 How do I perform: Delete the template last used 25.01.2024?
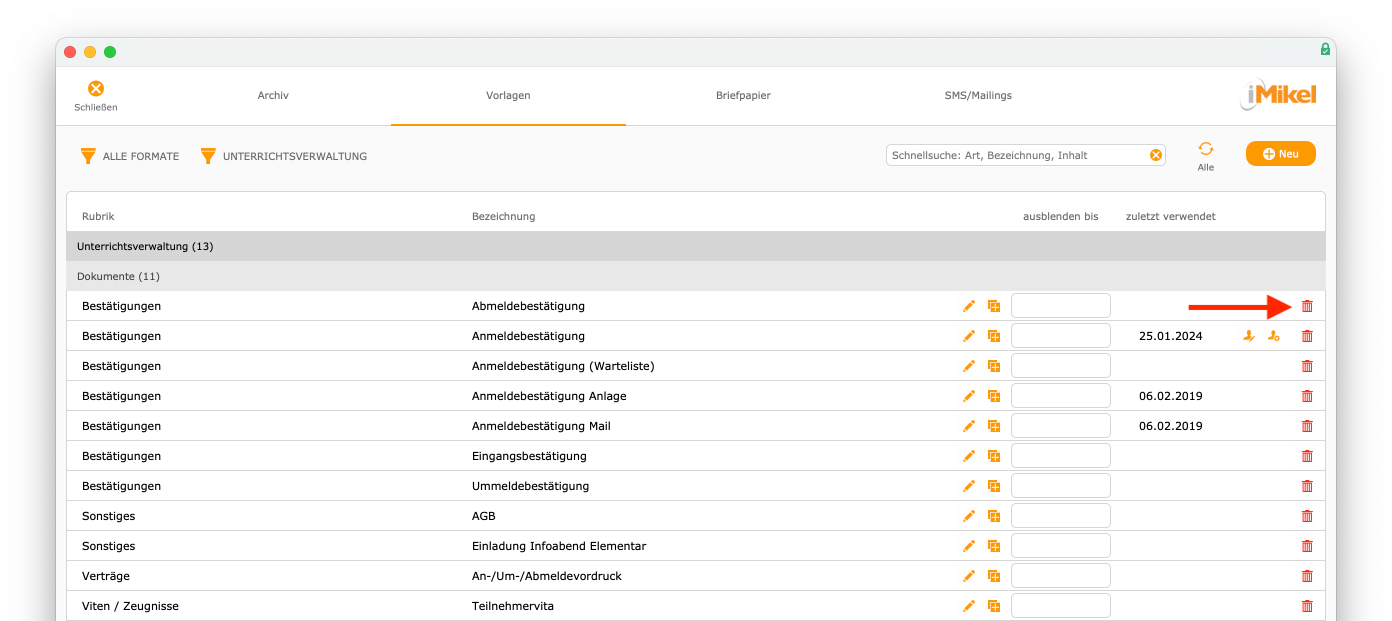1307,336
